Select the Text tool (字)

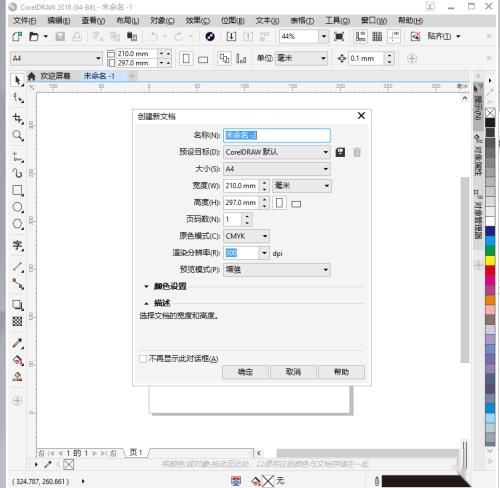click(17, 245)
